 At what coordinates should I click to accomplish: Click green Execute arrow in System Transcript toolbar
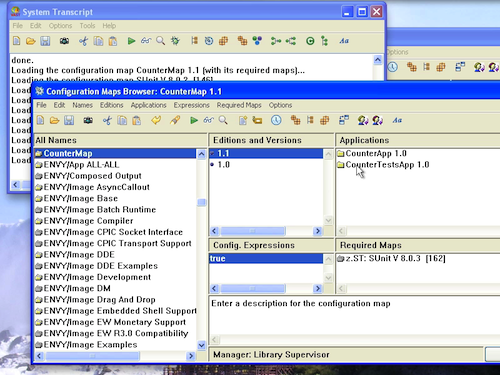tap(131, 41)
